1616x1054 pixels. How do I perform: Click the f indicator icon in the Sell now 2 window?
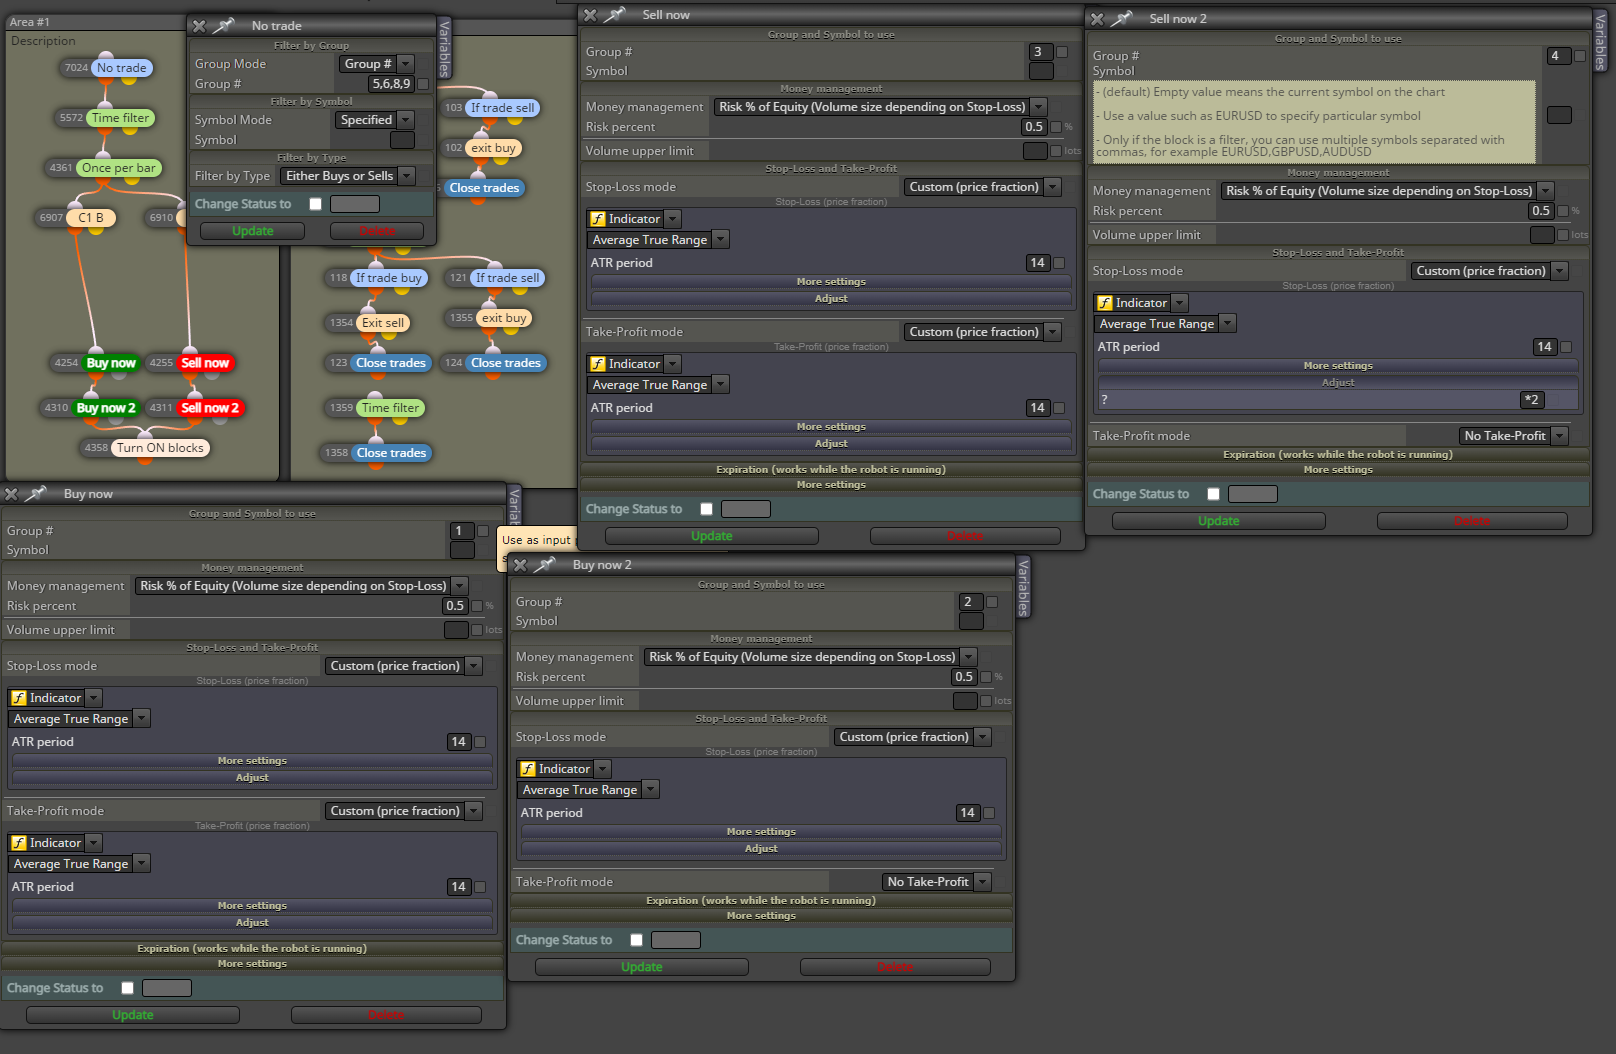click(1105, 303)
